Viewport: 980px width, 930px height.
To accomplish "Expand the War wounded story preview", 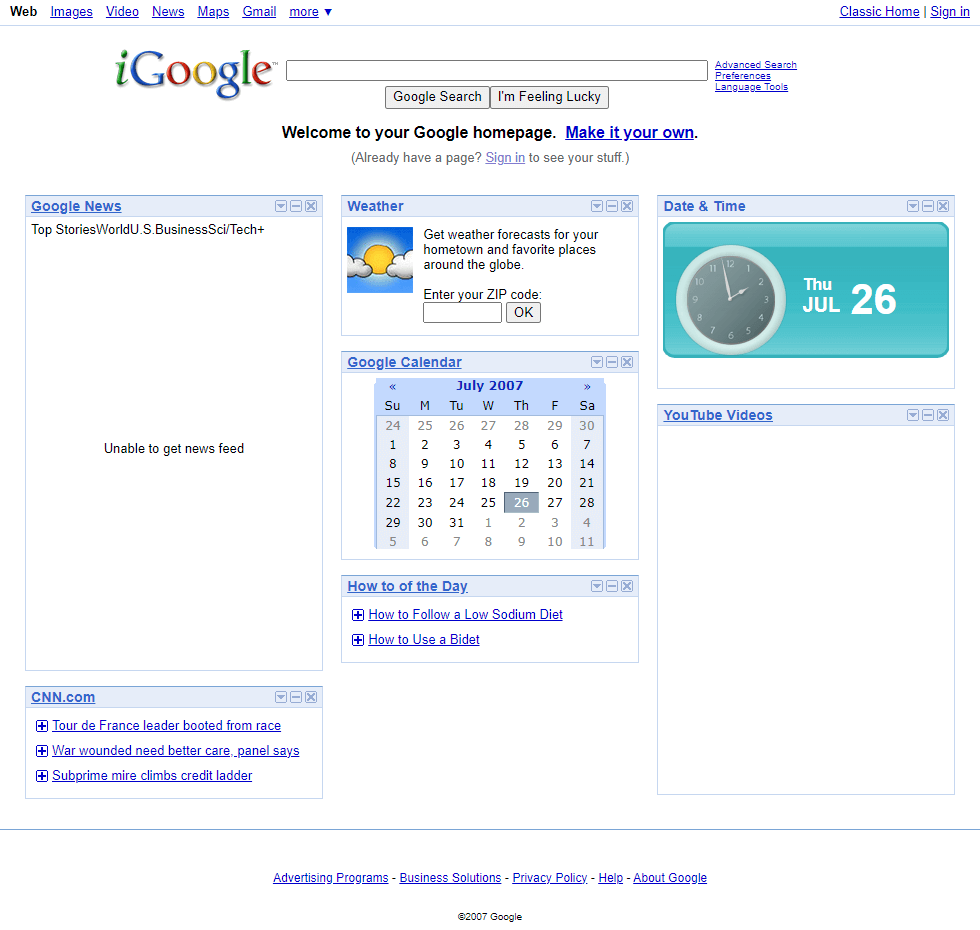I will pos(42,751).
